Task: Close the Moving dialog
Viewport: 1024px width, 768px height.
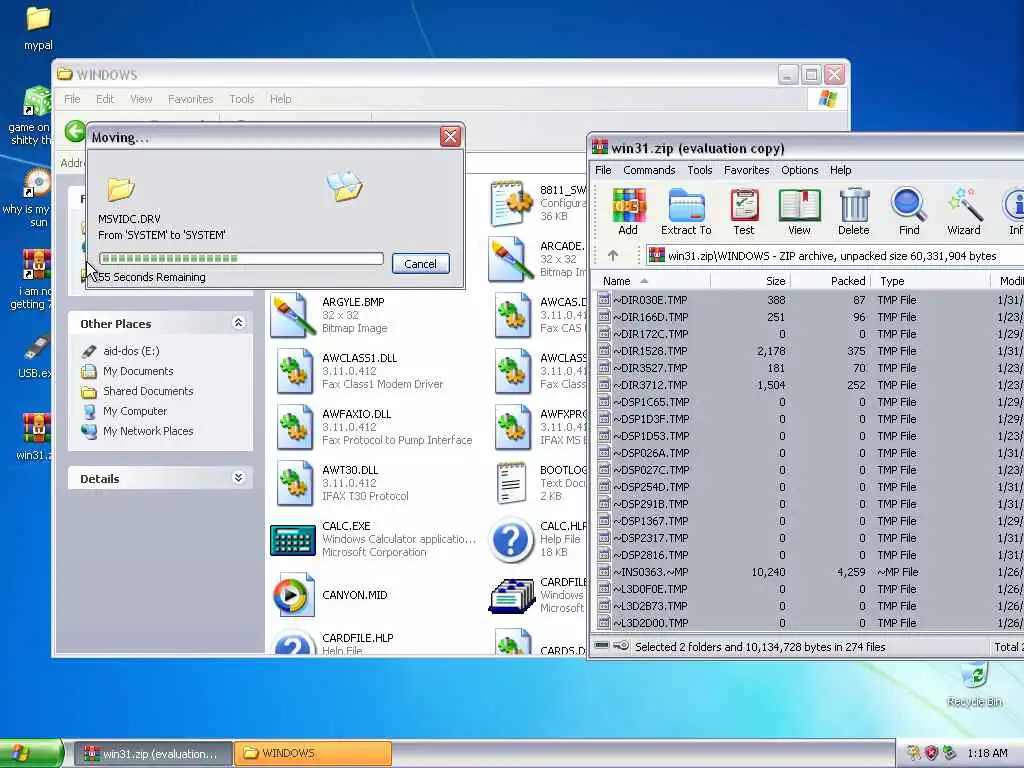Action: pyautogui.click(x=450, y=136)
